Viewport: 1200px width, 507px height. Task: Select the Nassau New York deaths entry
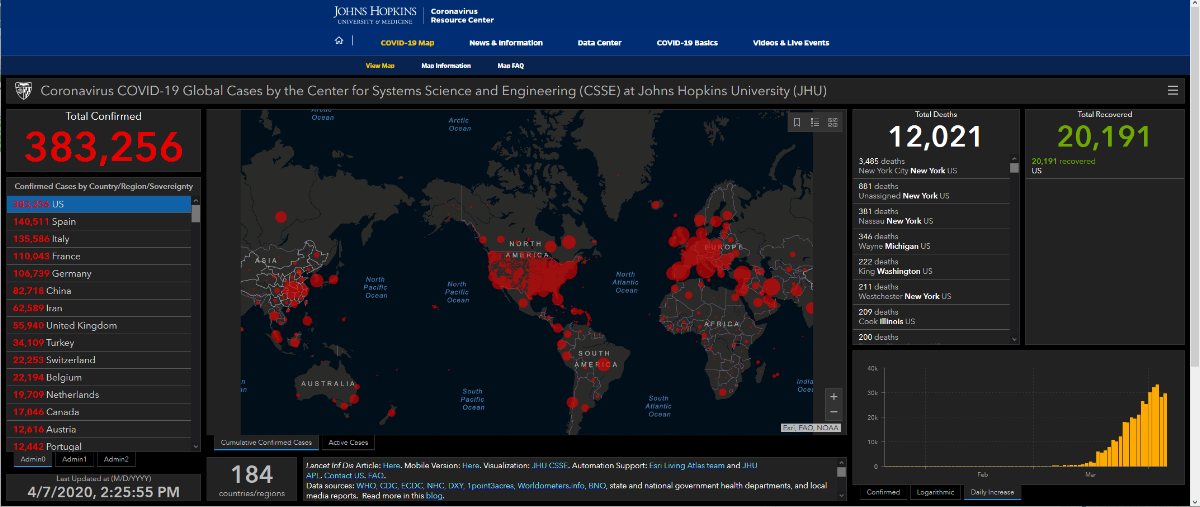tap(932, 216)
